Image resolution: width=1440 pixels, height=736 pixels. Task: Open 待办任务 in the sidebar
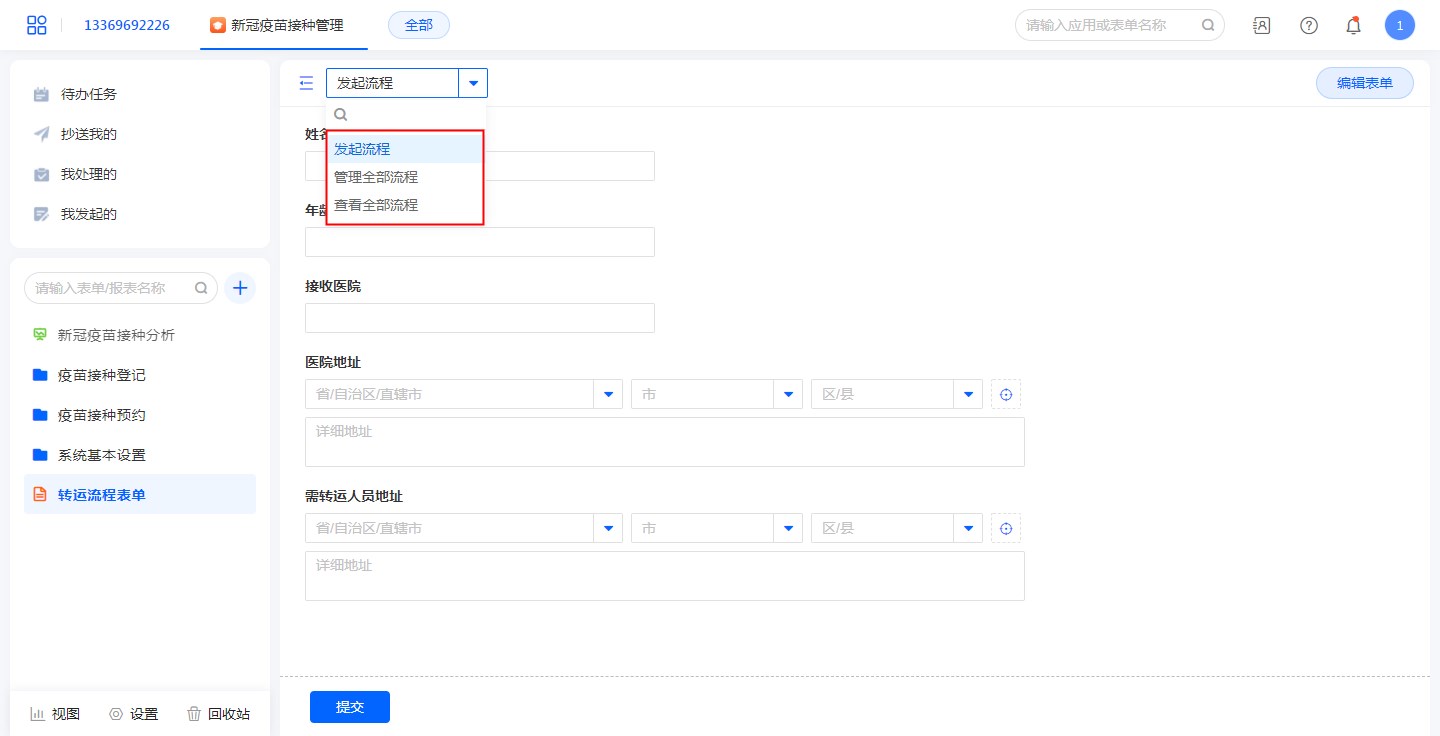[x=88, y=94]
